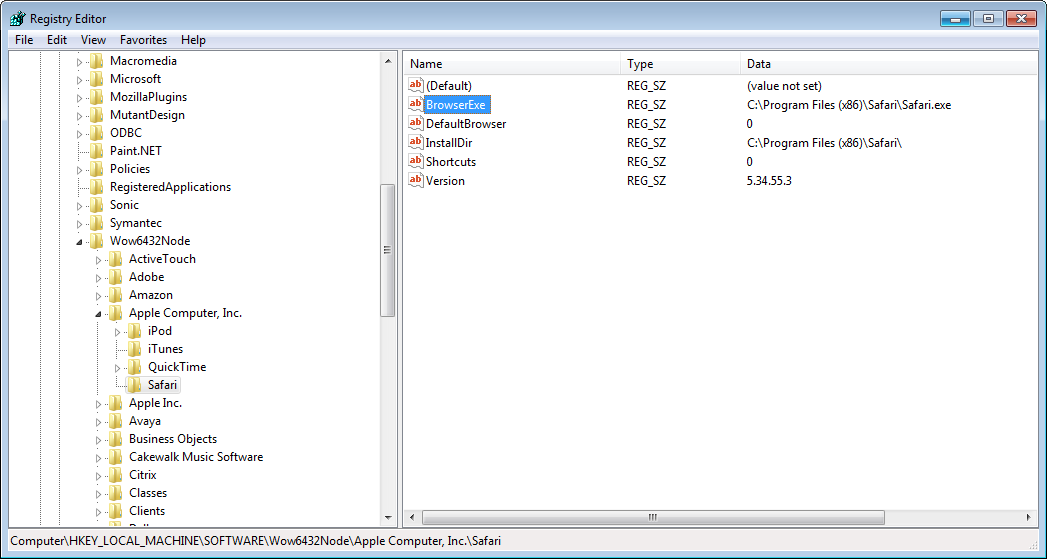Click the horizontal scrollbar thumb in values pane
Screen dimensions: 1047x559
[x=652, y=517]
